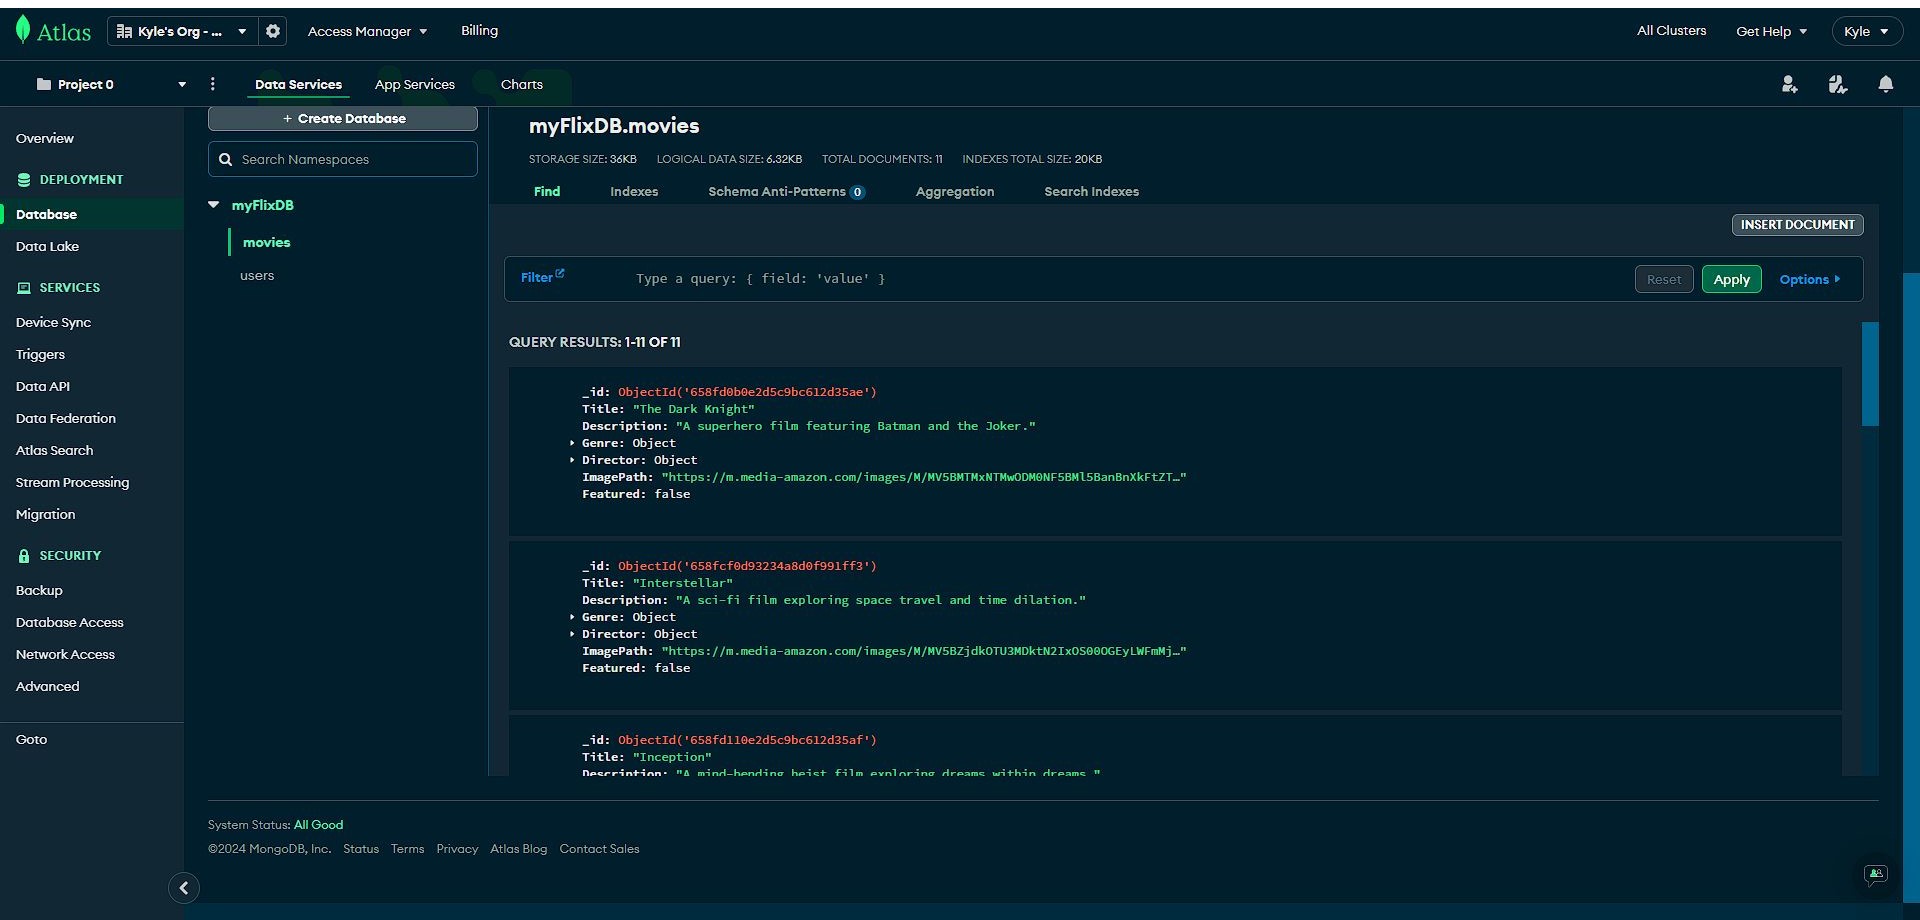Open the Aggregation tab
The image size is (1920, 920).
[955, 191]
